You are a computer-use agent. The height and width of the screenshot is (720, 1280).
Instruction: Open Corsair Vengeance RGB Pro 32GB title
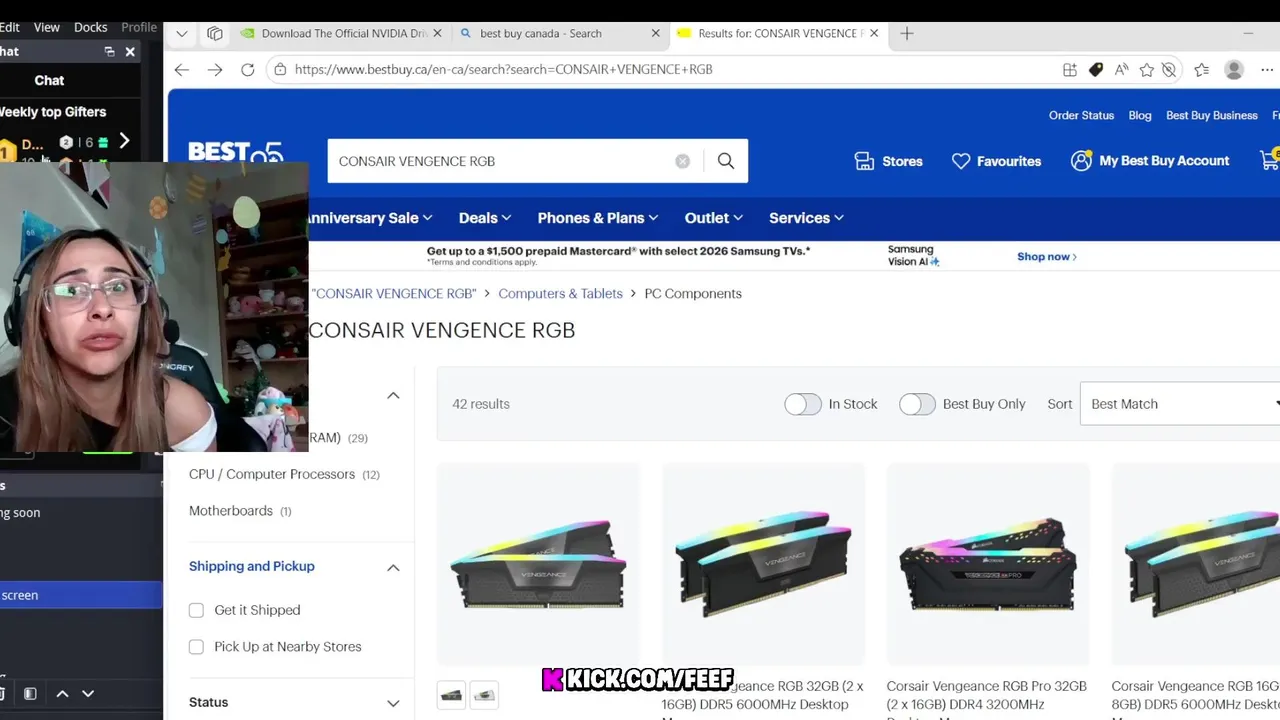pos(987,695)
